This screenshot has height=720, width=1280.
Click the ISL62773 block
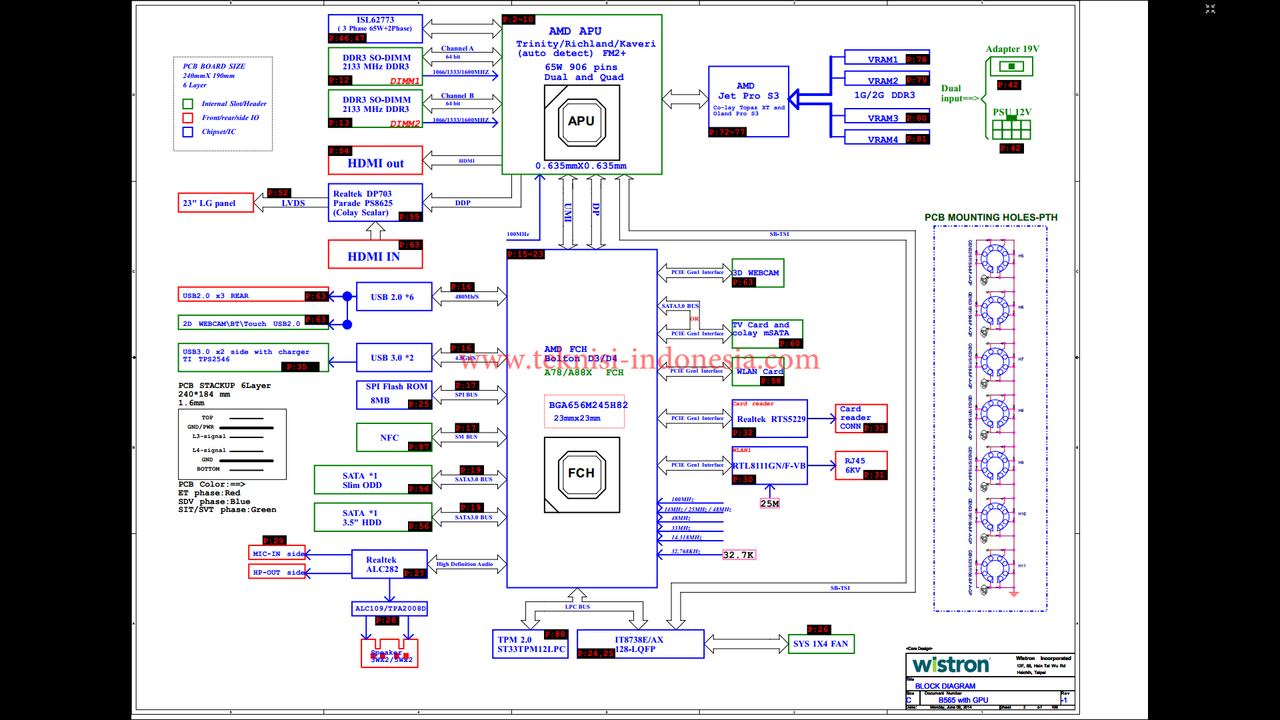coord(375,29)
